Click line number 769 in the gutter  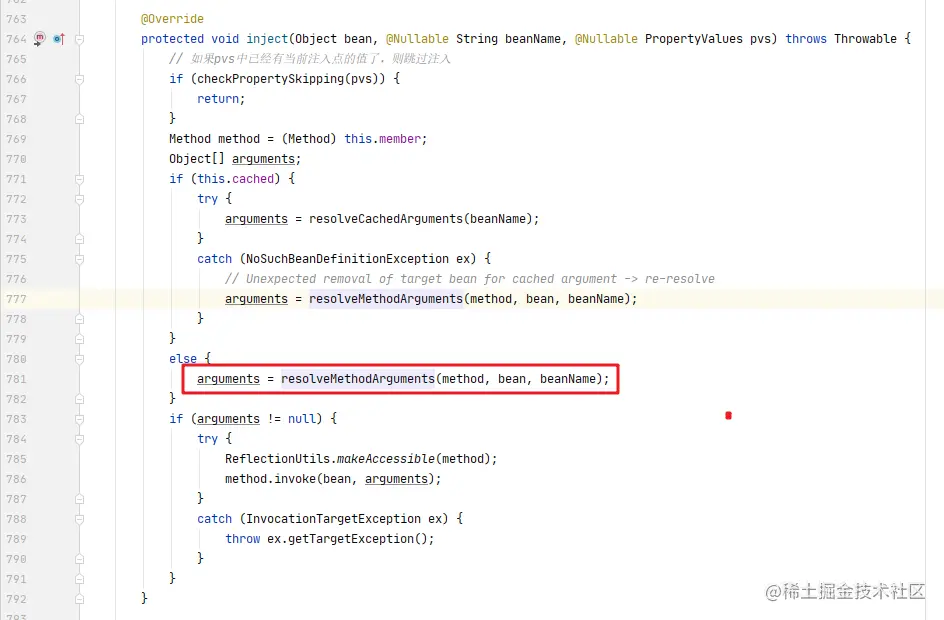click(16, 139)
